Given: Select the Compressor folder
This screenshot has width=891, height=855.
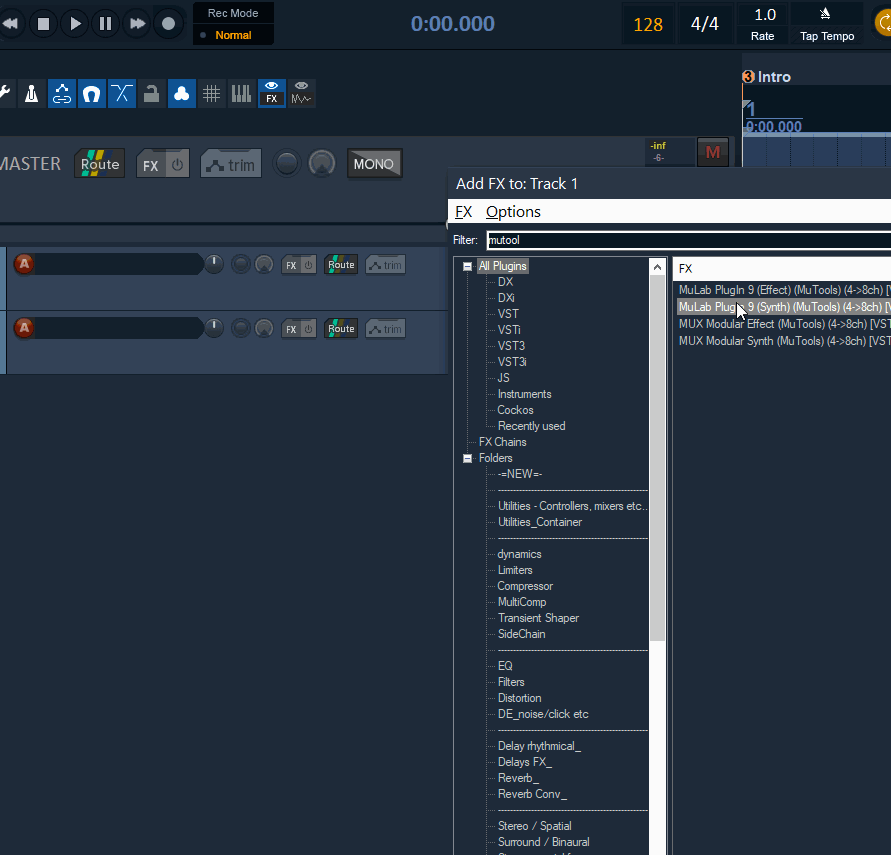Looking at the screenshot, I should [x=525, y=586].
